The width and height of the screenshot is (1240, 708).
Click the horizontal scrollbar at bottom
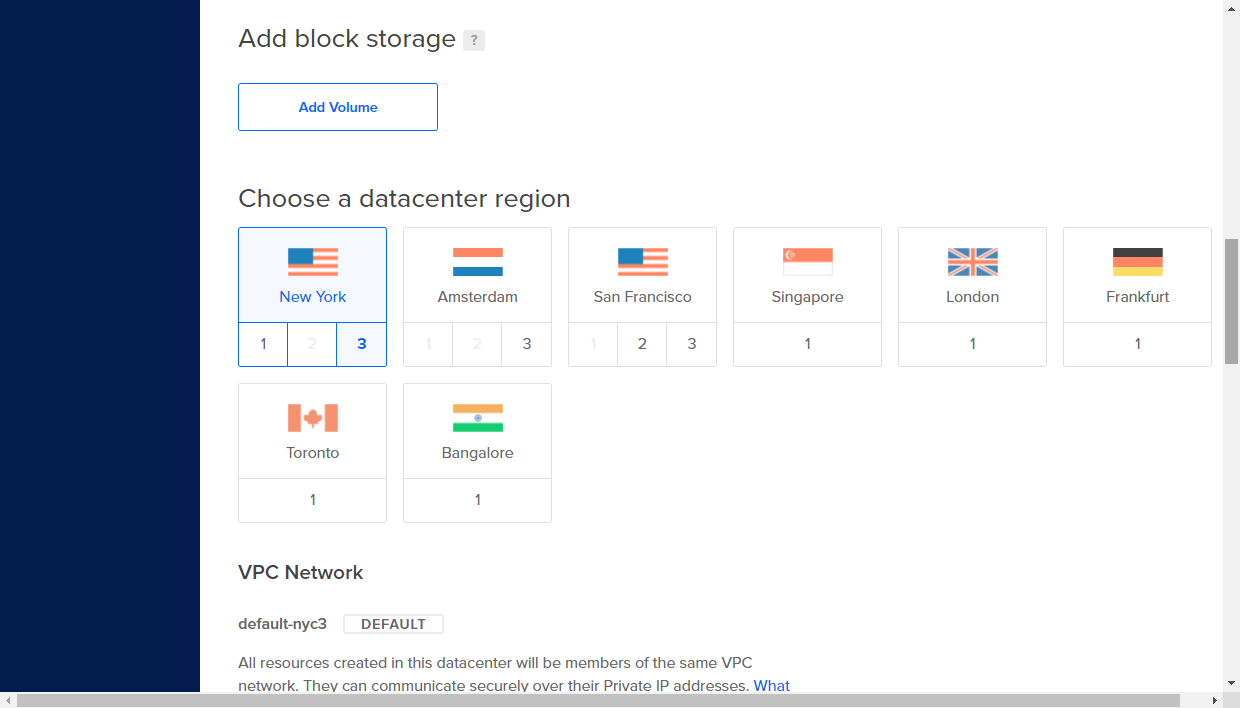pyautogui.click(x=598, y=700)
